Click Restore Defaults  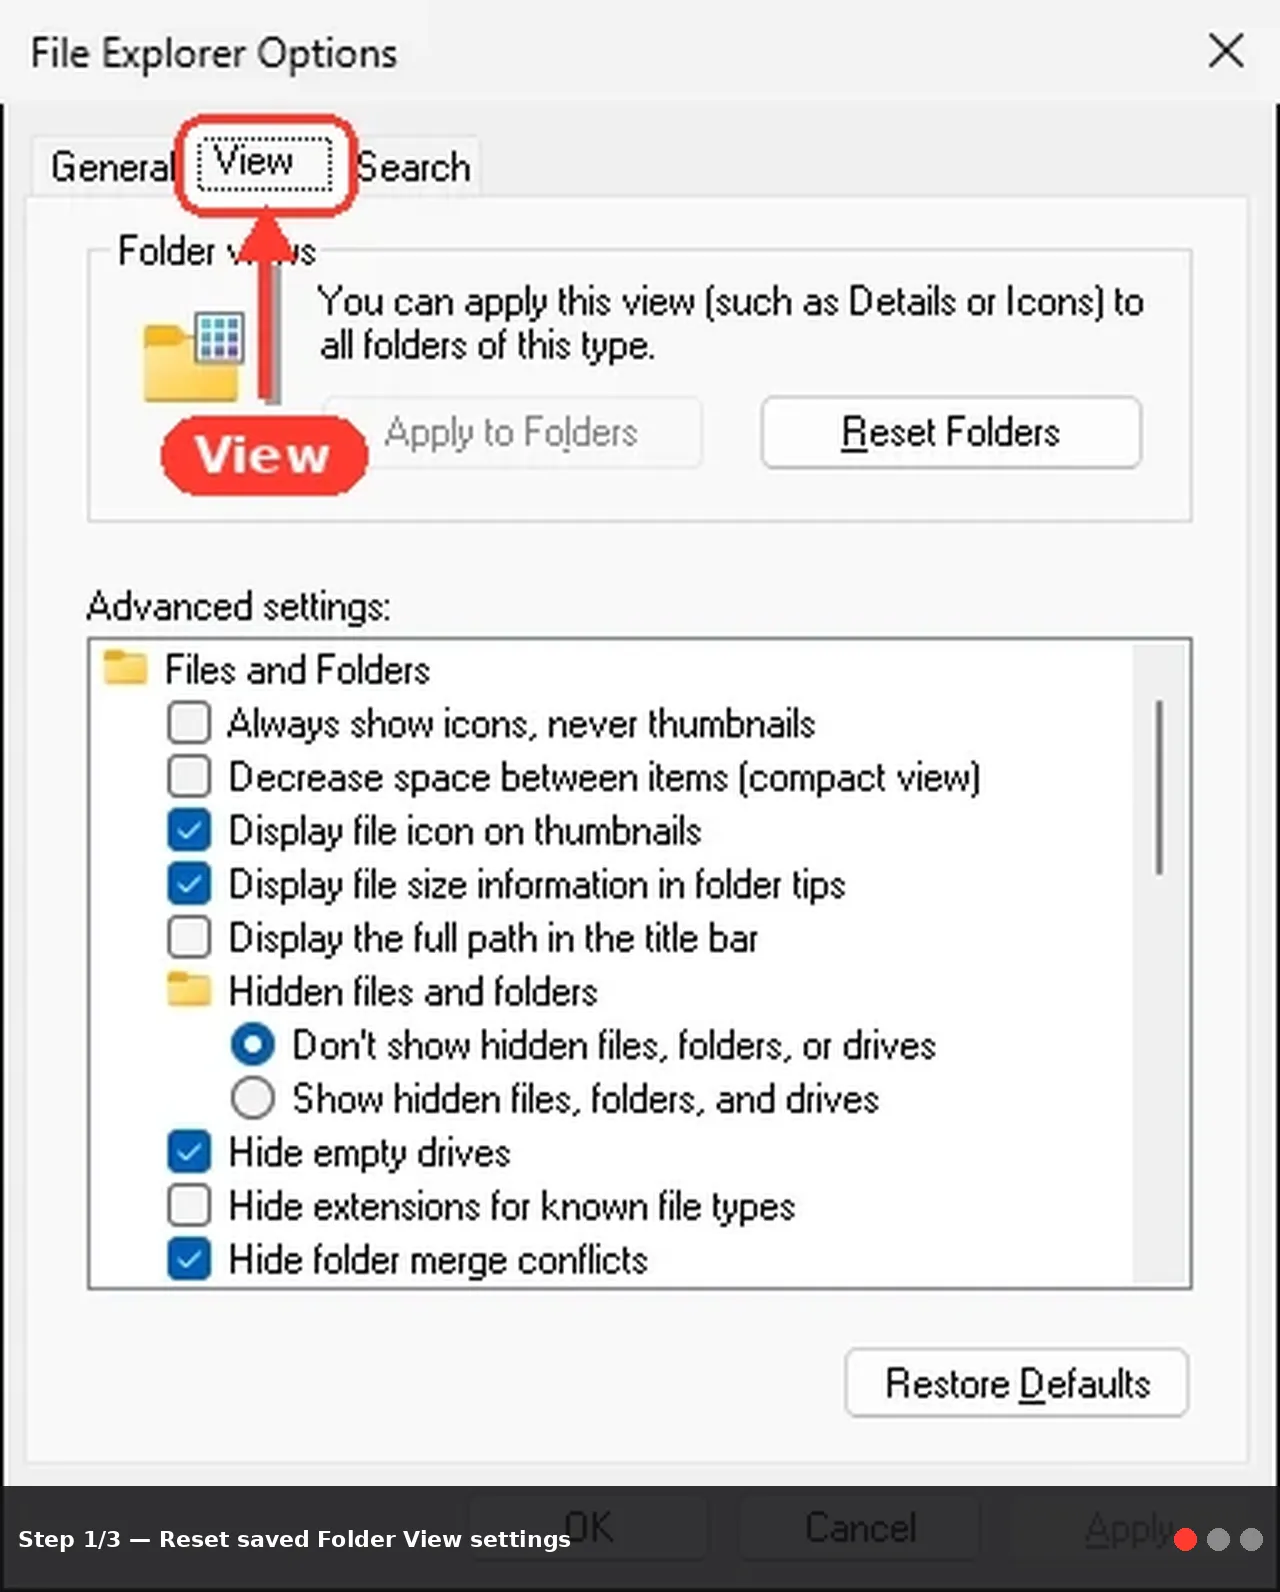click(1017, 1383)
